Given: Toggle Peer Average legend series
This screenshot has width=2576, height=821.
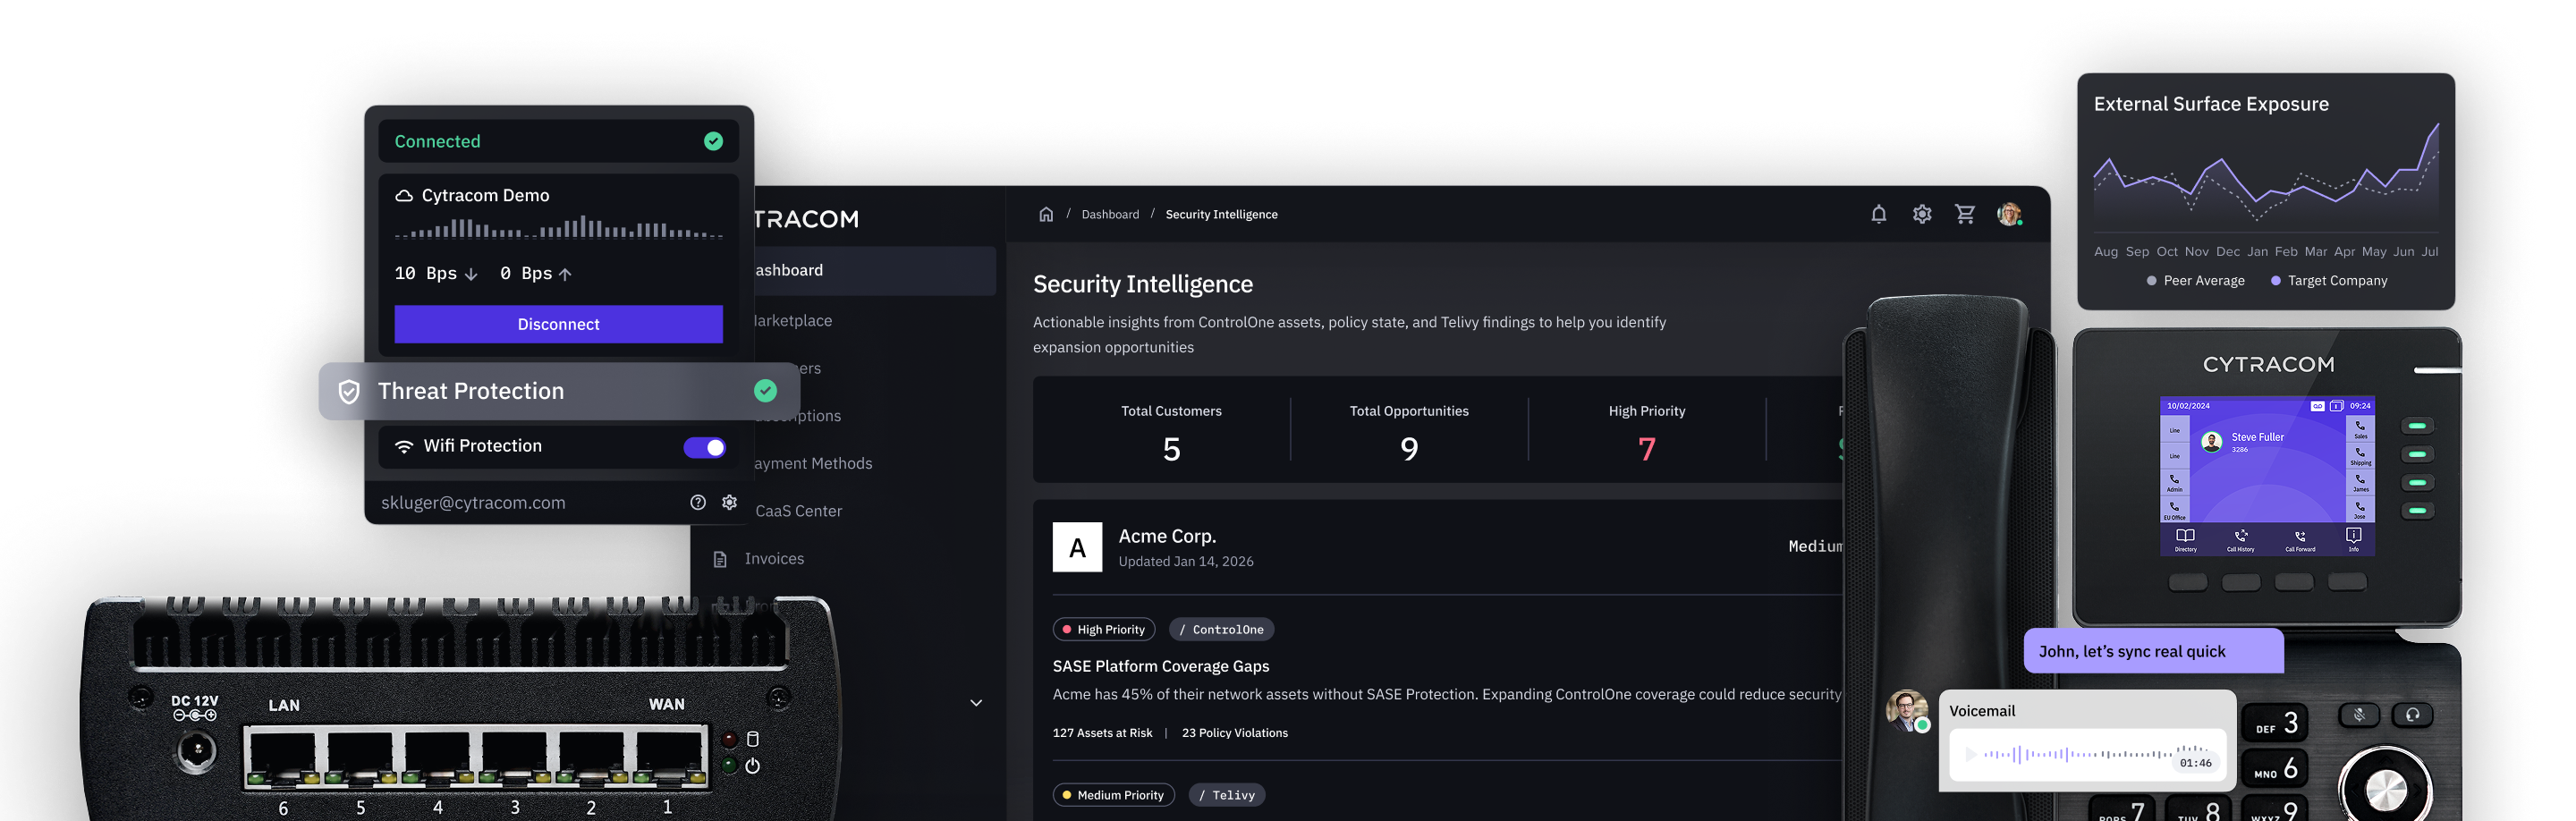Looking at the screenshot, I should click(x=2195, y=281).
